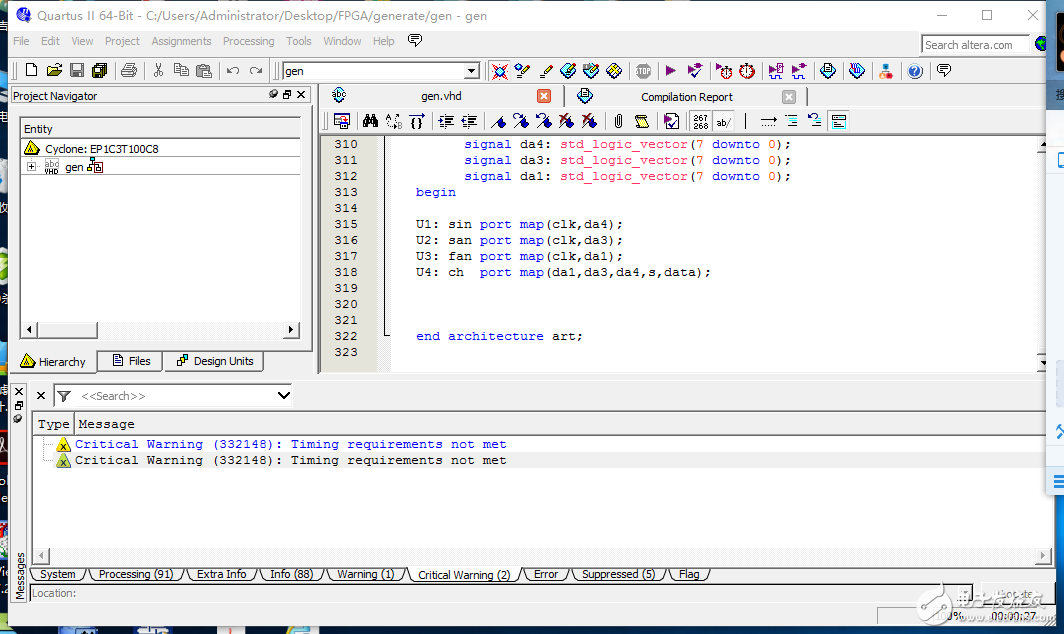Click the paperclip icon in editor toolbar

618,121
